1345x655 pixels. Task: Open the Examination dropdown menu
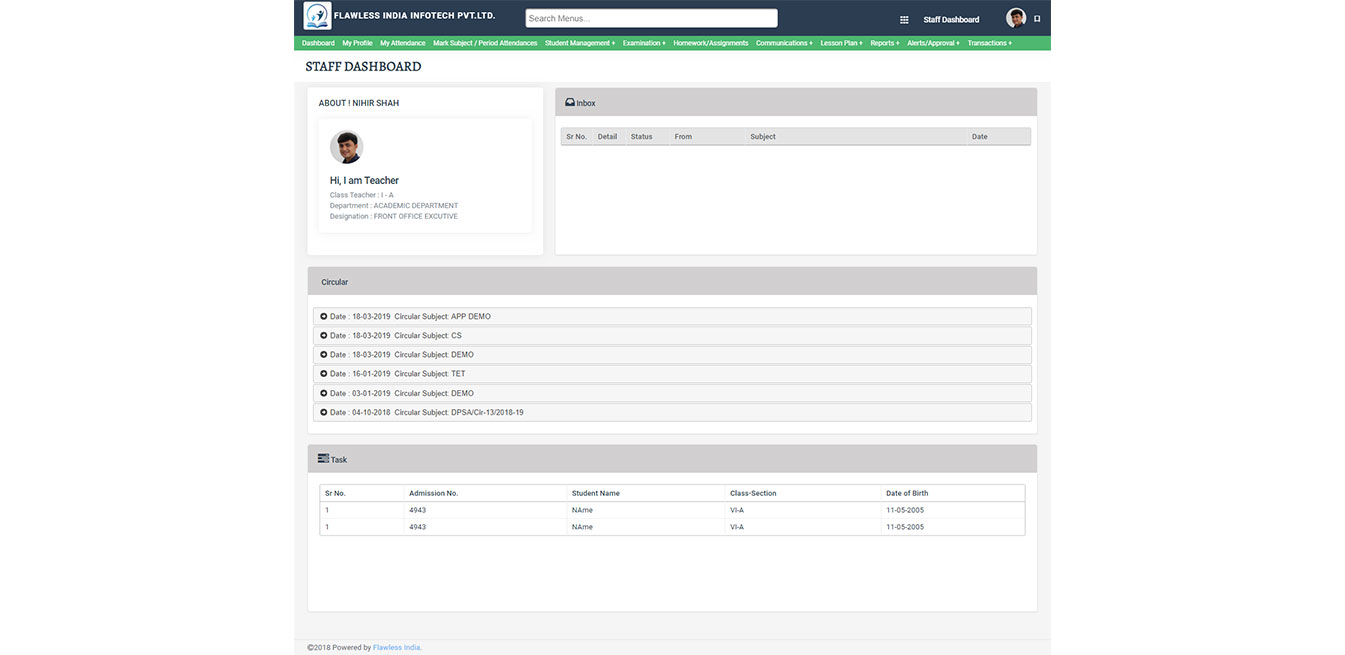click(644, 43)
